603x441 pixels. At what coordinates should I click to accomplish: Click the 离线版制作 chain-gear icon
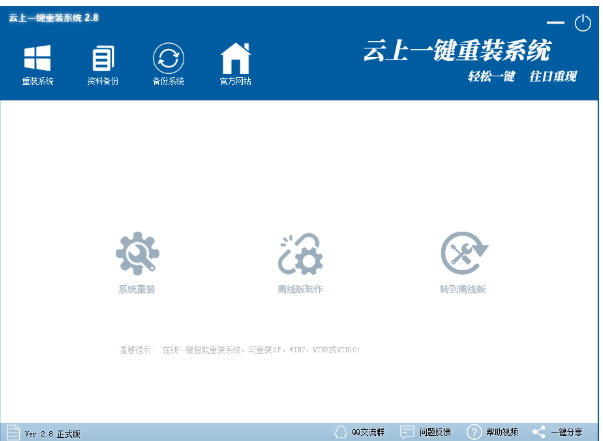click(x=299, y=254)
